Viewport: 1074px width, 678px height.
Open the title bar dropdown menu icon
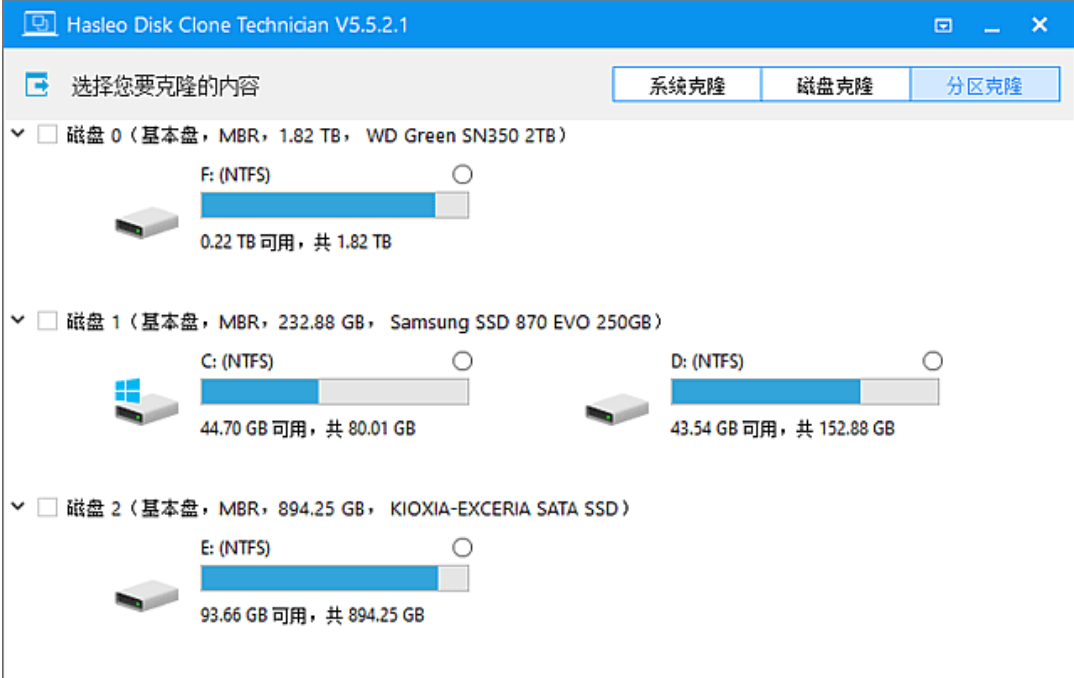coord(942,26)
